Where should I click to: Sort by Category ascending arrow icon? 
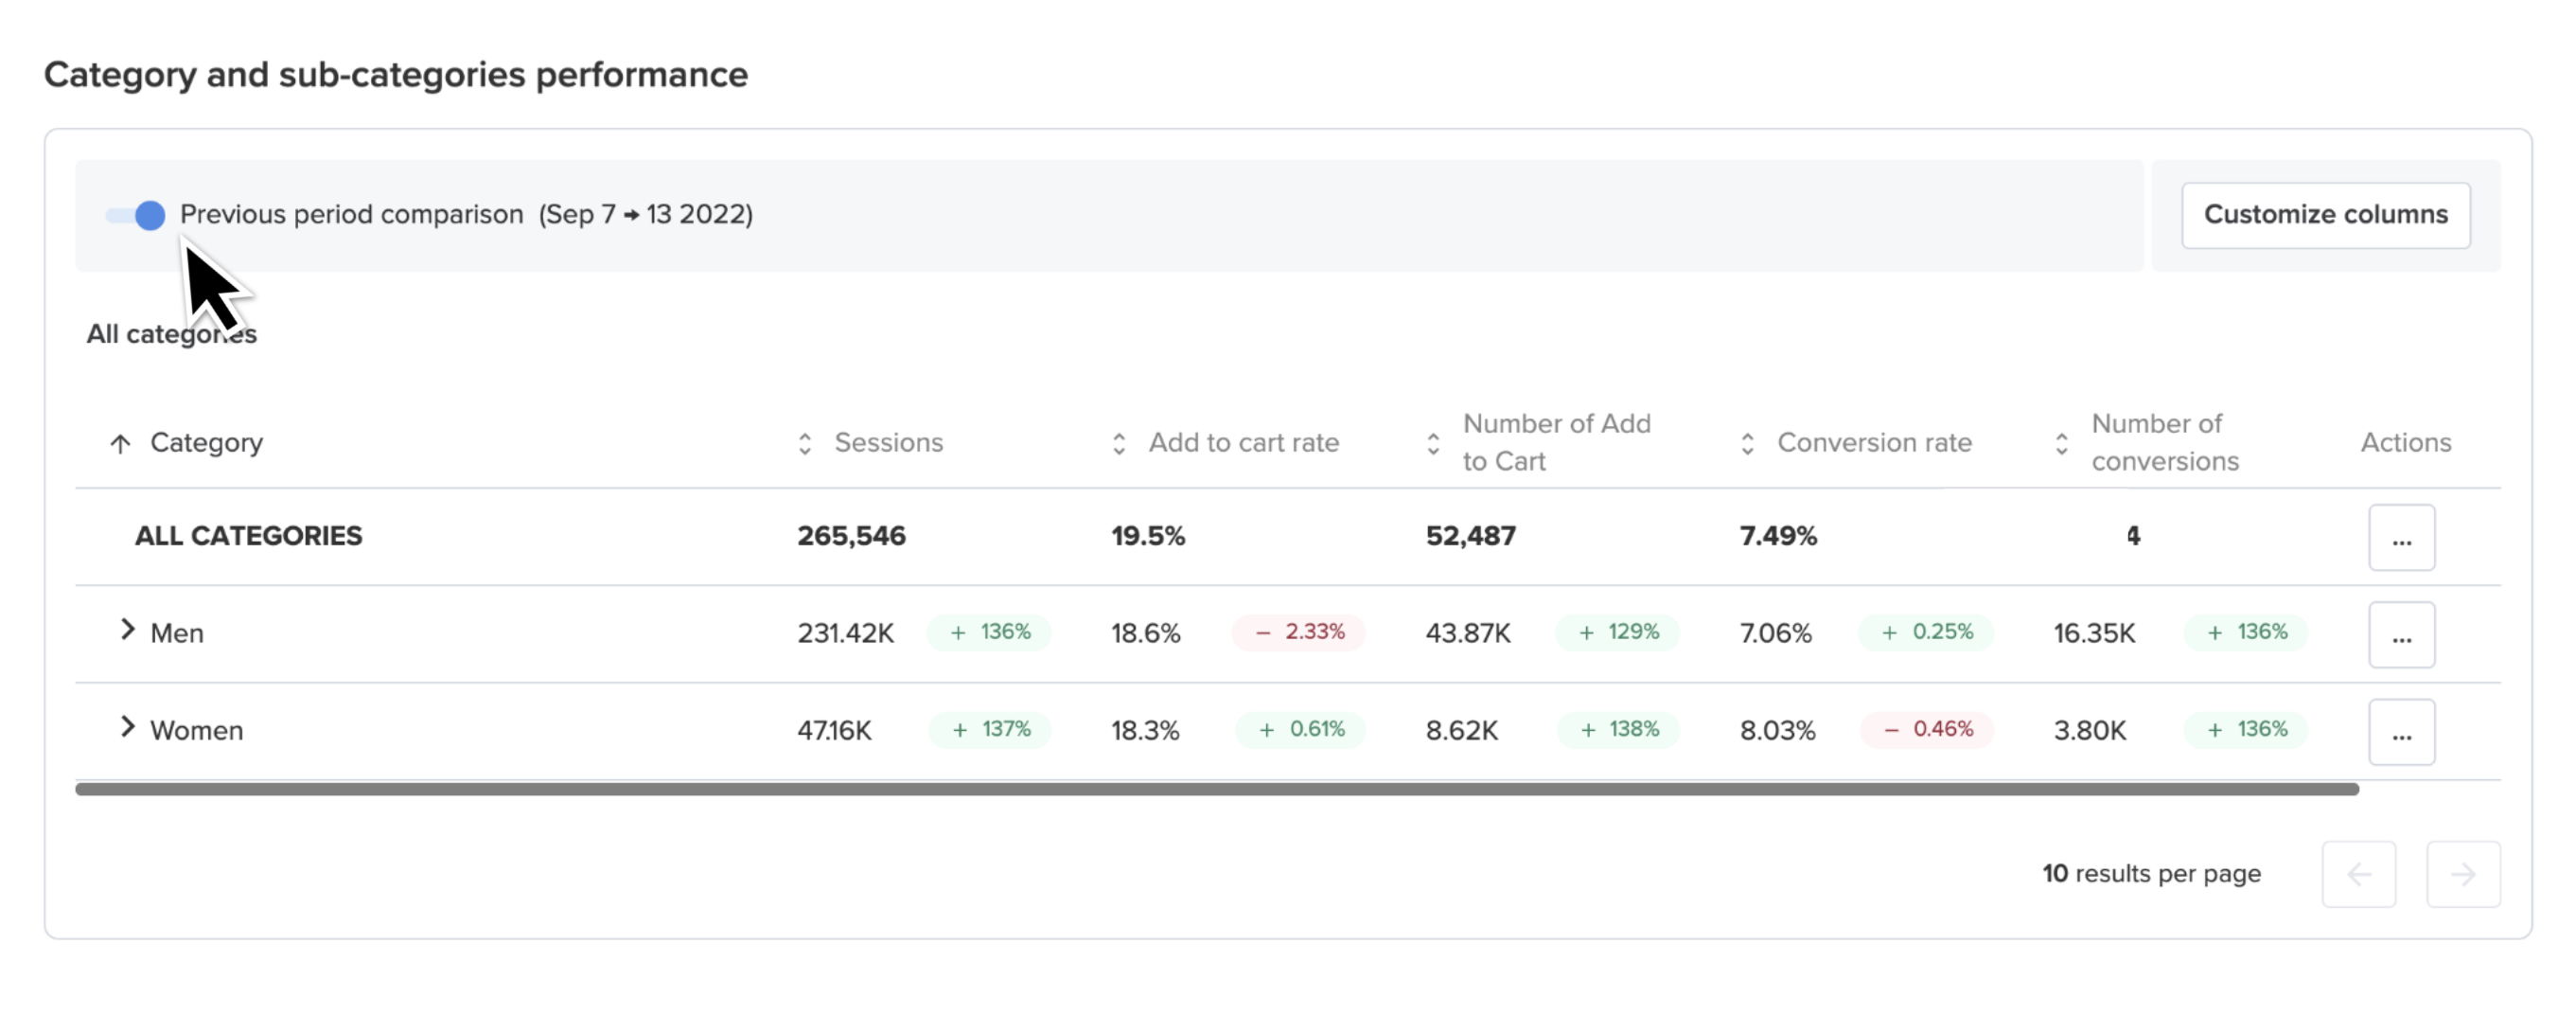120,444
